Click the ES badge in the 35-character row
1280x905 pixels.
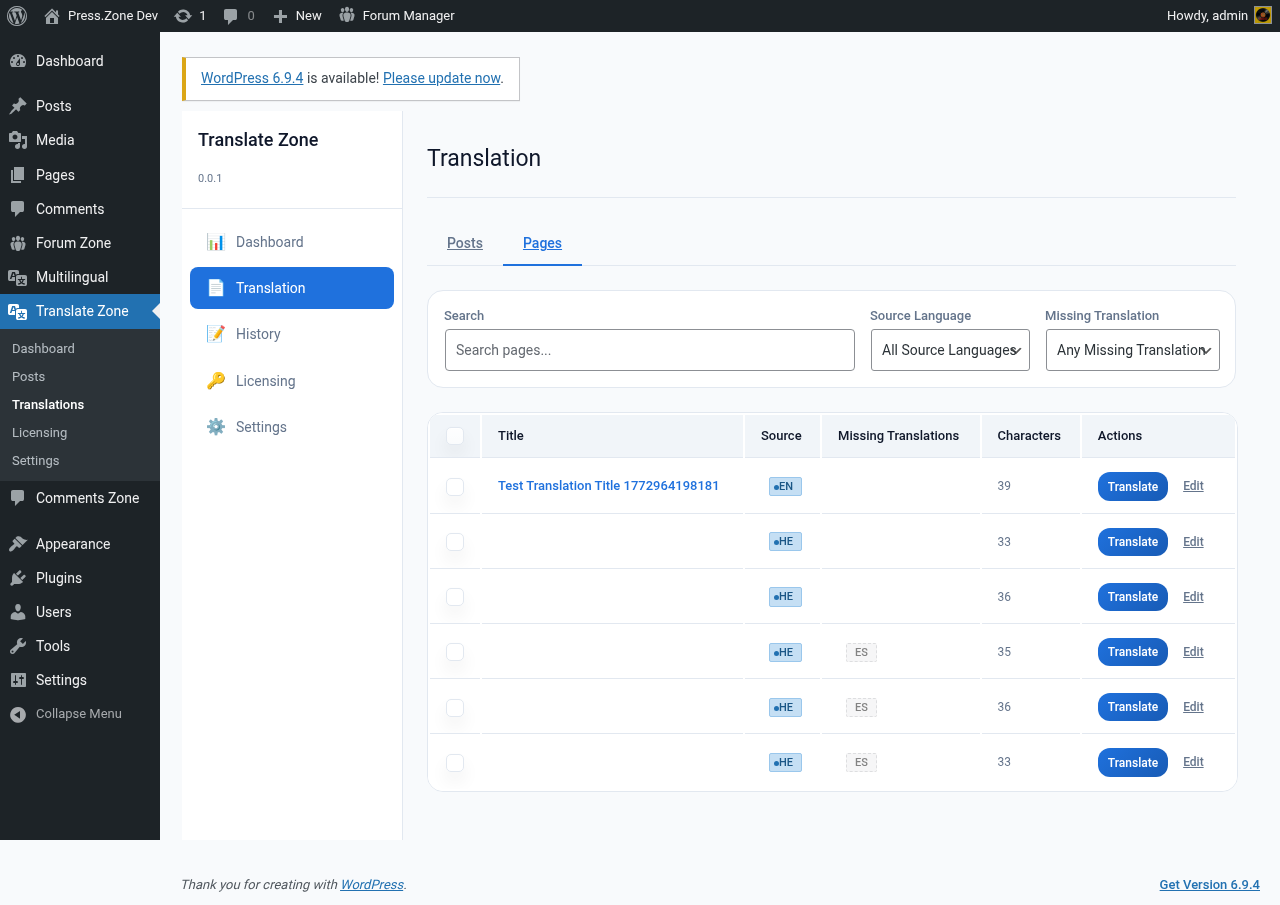click(x=861, y=652)
